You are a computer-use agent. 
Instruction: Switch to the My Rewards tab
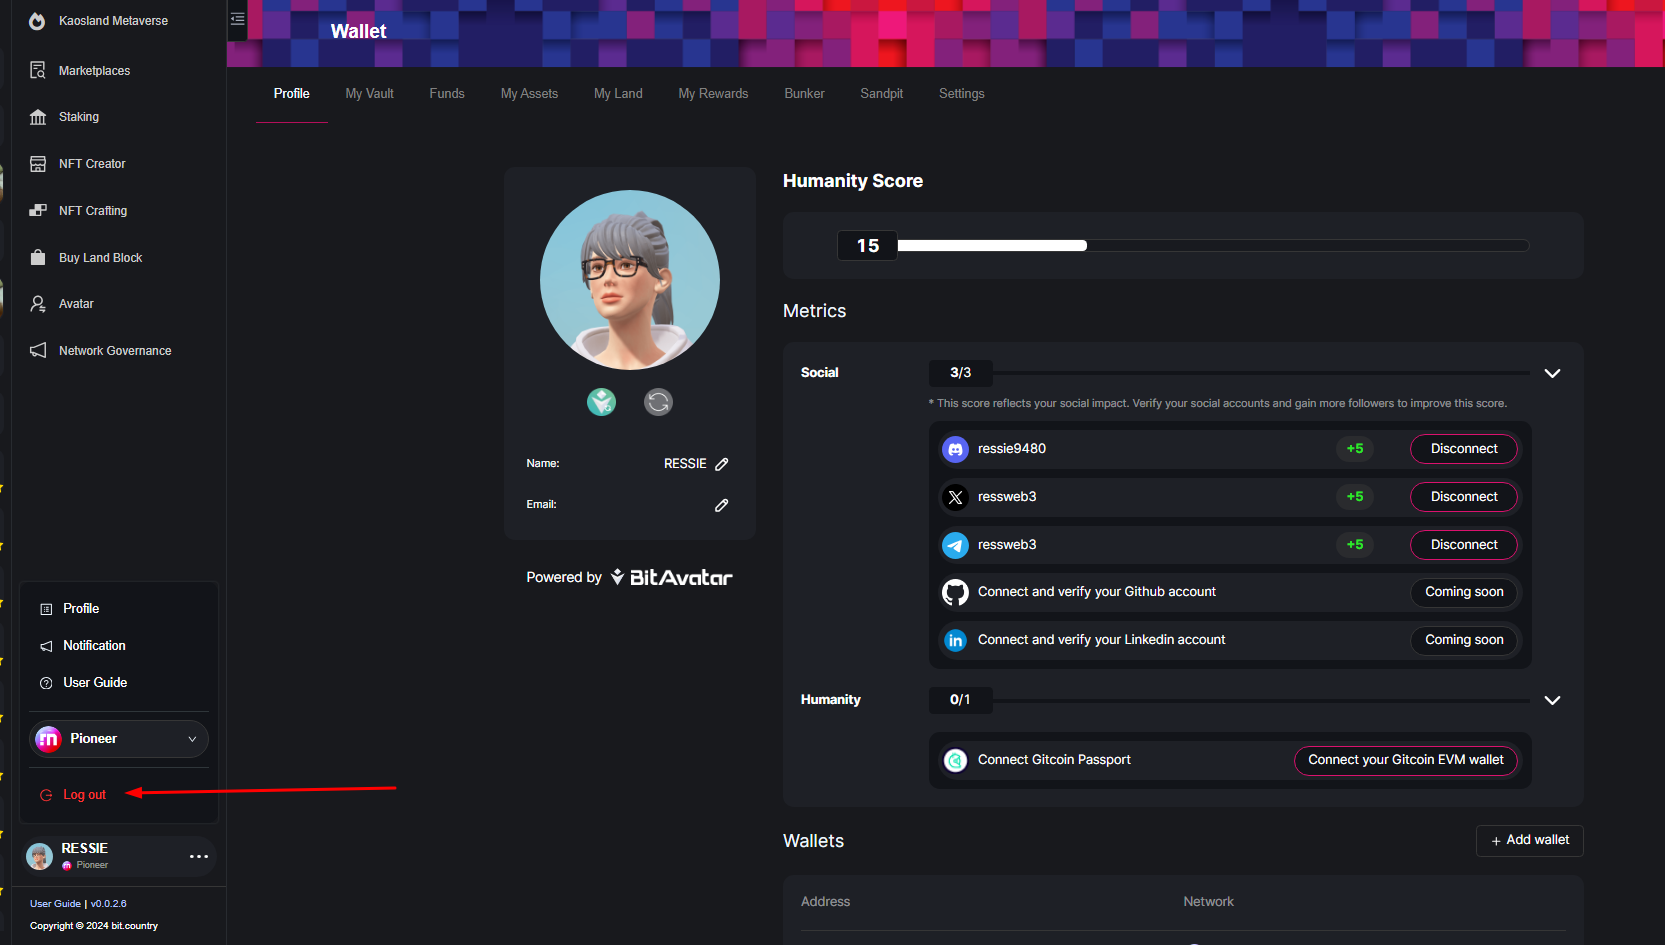[x=713, y=94]
